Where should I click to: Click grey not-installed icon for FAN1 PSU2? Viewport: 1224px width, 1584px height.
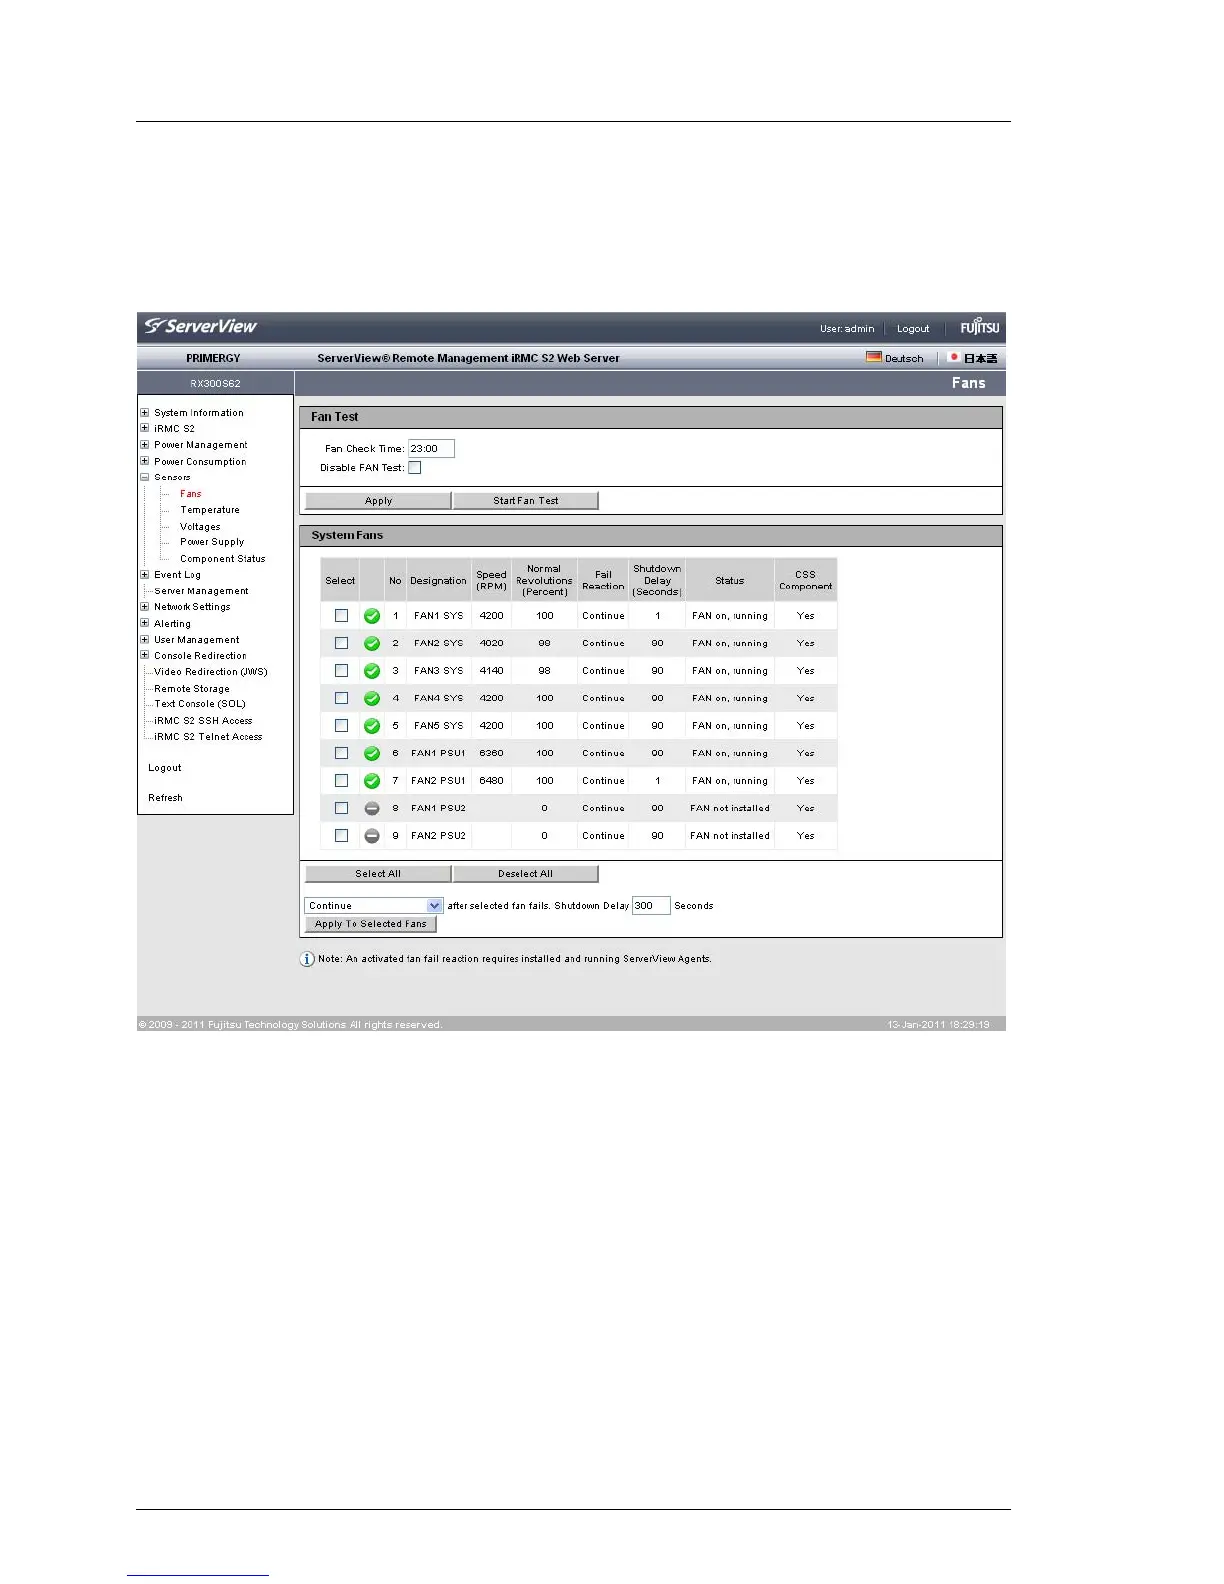(x=372, y=808)
